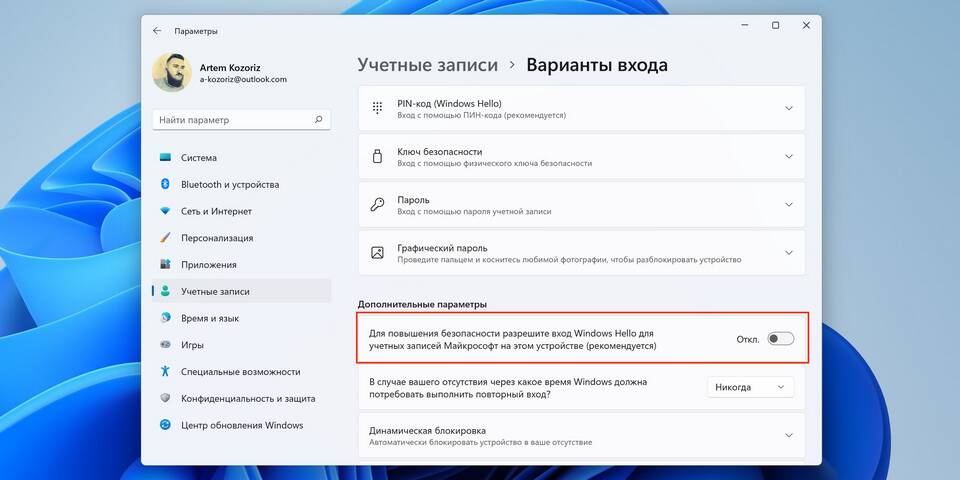
Task: Click the Система monitor icon
Action: tap(165, 157)
